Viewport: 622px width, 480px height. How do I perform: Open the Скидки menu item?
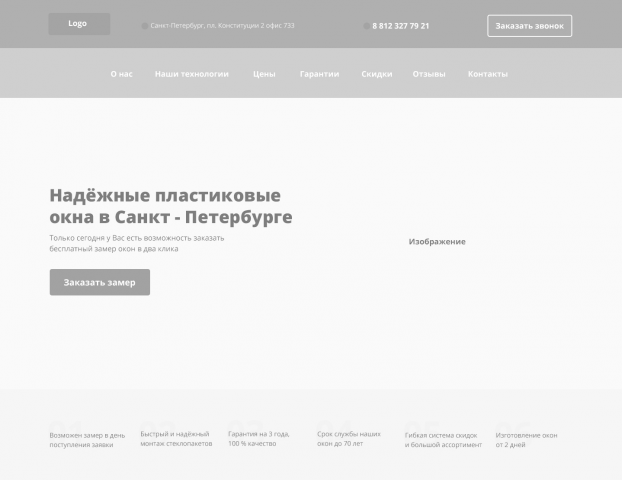376,74
